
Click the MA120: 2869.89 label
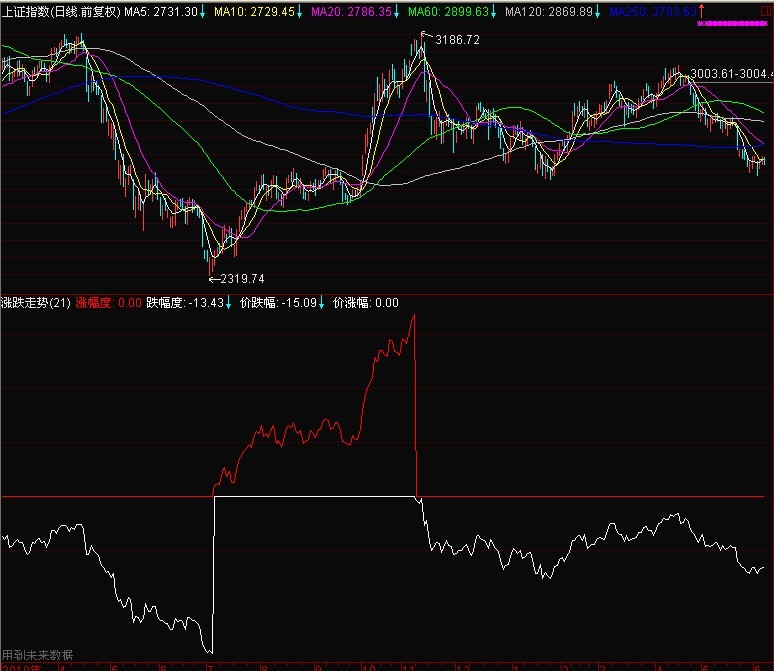(x=549, y=11)
